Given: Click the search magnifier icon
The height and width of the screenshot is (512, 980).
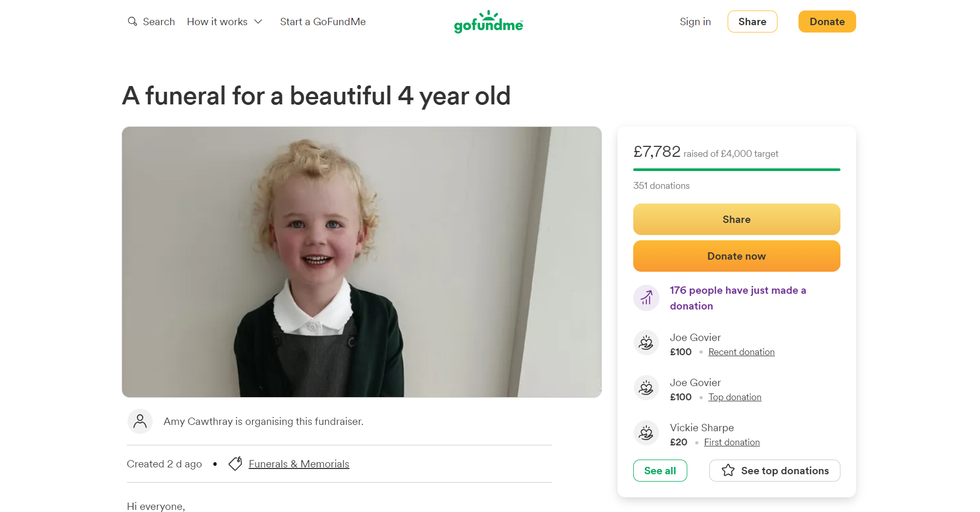Looking at the screenshot, I should tap(132, 22).
